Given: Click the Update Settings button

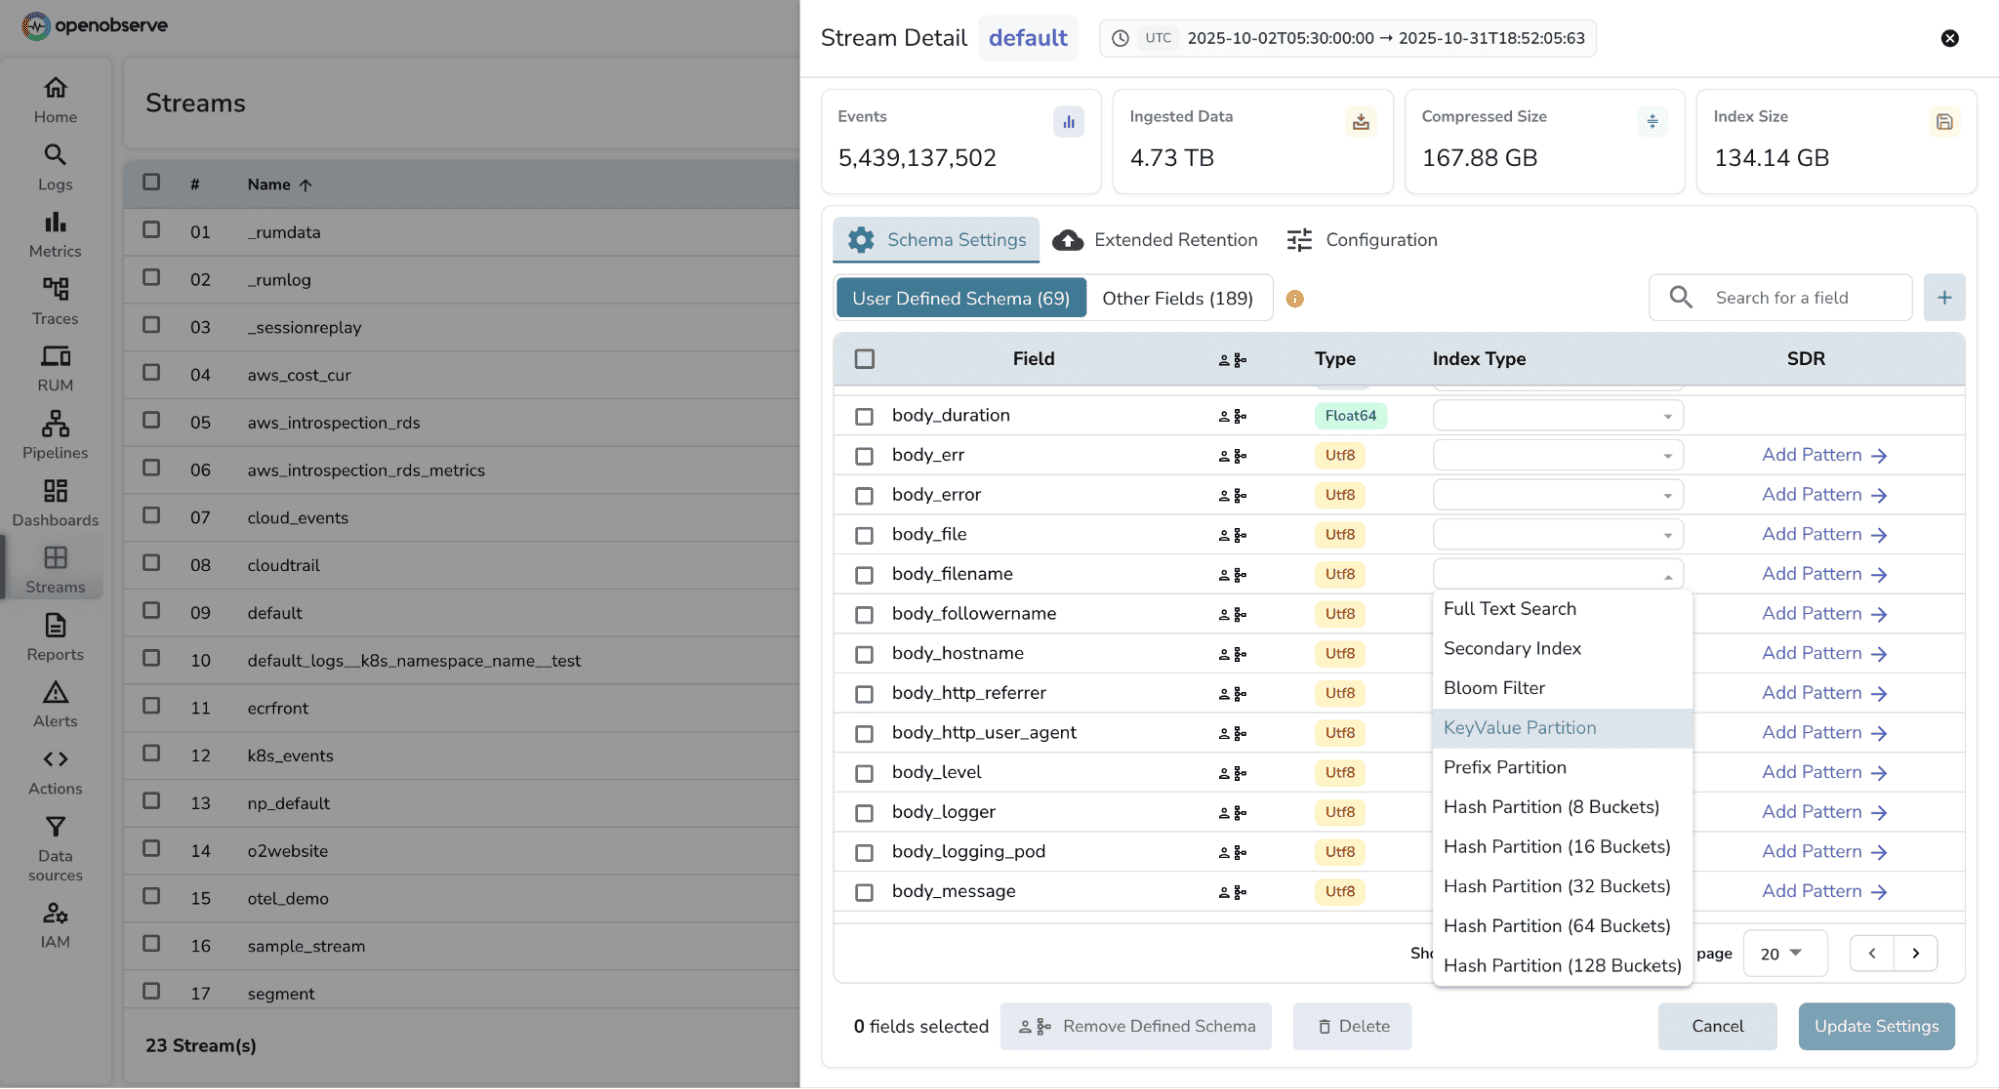Looking at the screenshot, I should point(1876,1026).
